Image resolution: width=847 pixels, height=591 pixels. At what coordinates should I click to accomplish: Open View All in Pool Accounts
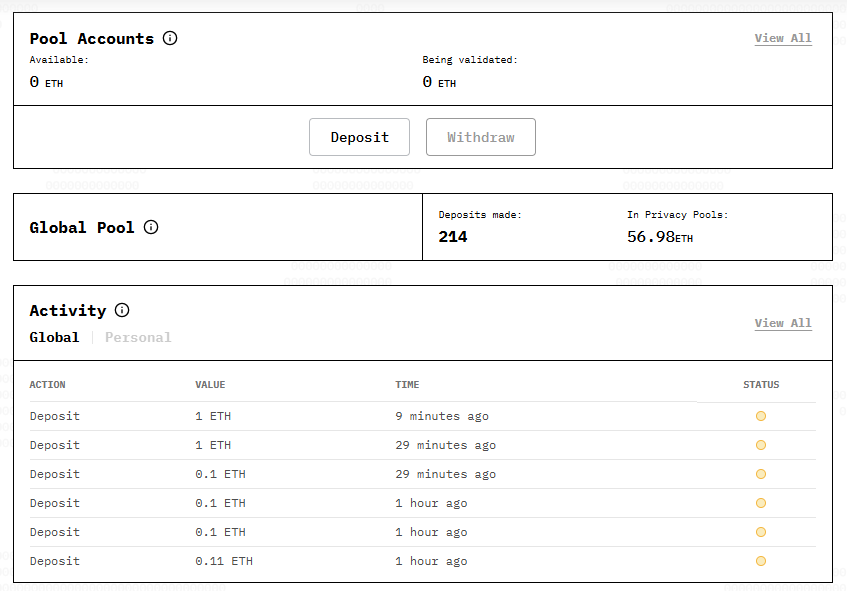click(x=782, y=38)
